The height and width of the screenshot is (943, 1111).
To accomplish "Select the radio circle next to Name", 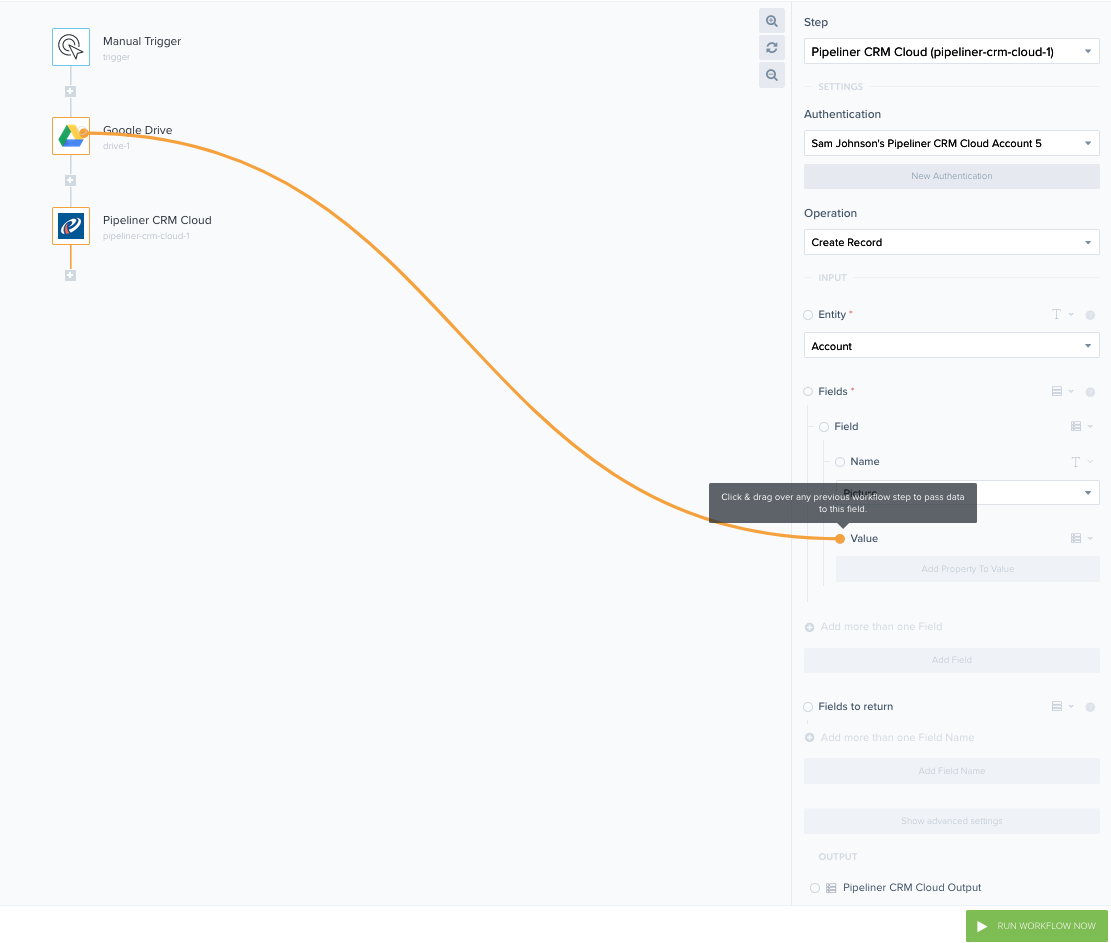I will click(x=839, y=461).
